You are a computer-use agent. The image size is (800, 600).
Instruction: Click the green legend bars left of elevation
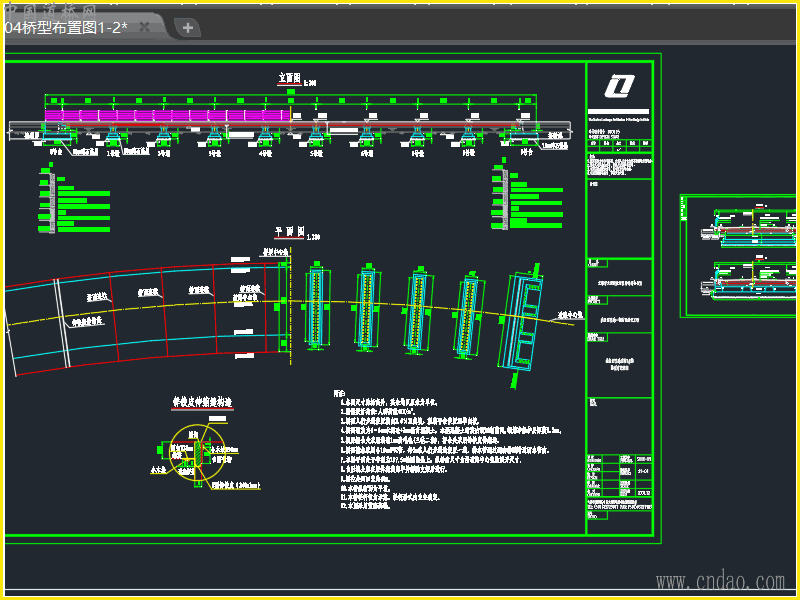[75, 200]
